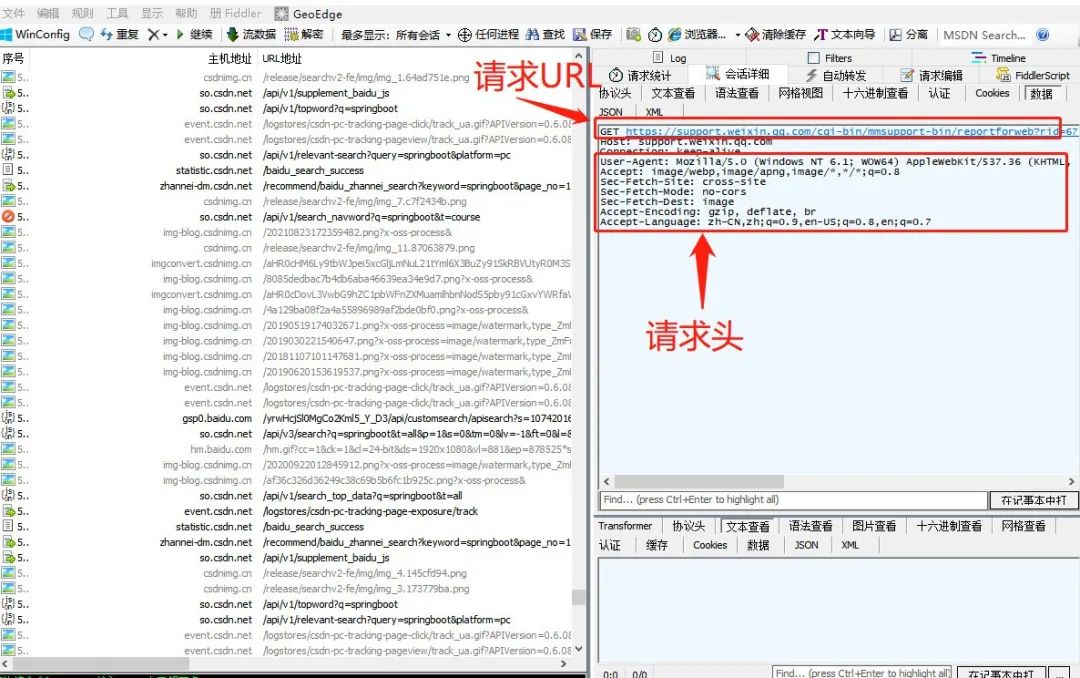Click the GET support.weixin.qq.com request URL link

click(851, 131)
